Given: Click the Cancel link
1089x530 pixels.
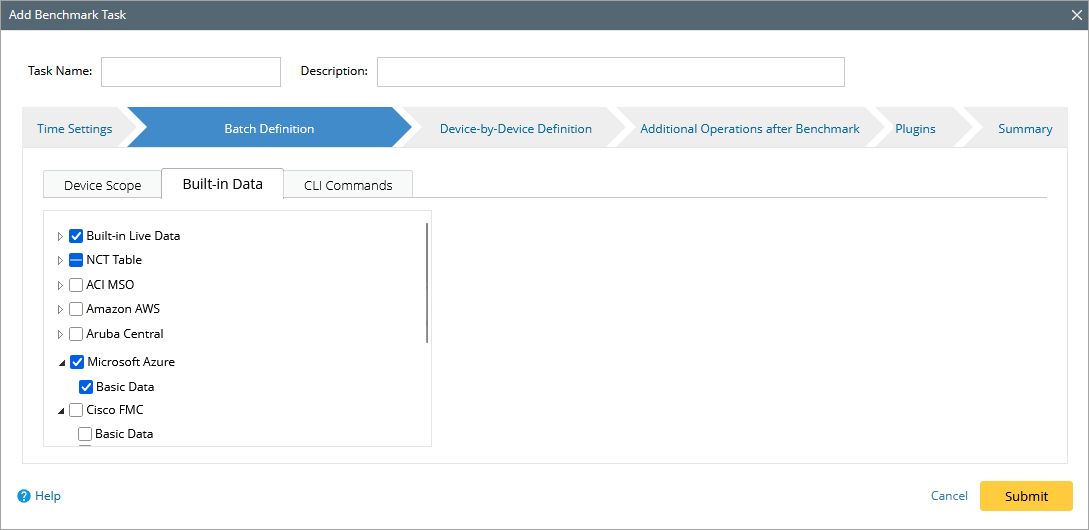Looking at the screenshot, I should coord(949,496).
